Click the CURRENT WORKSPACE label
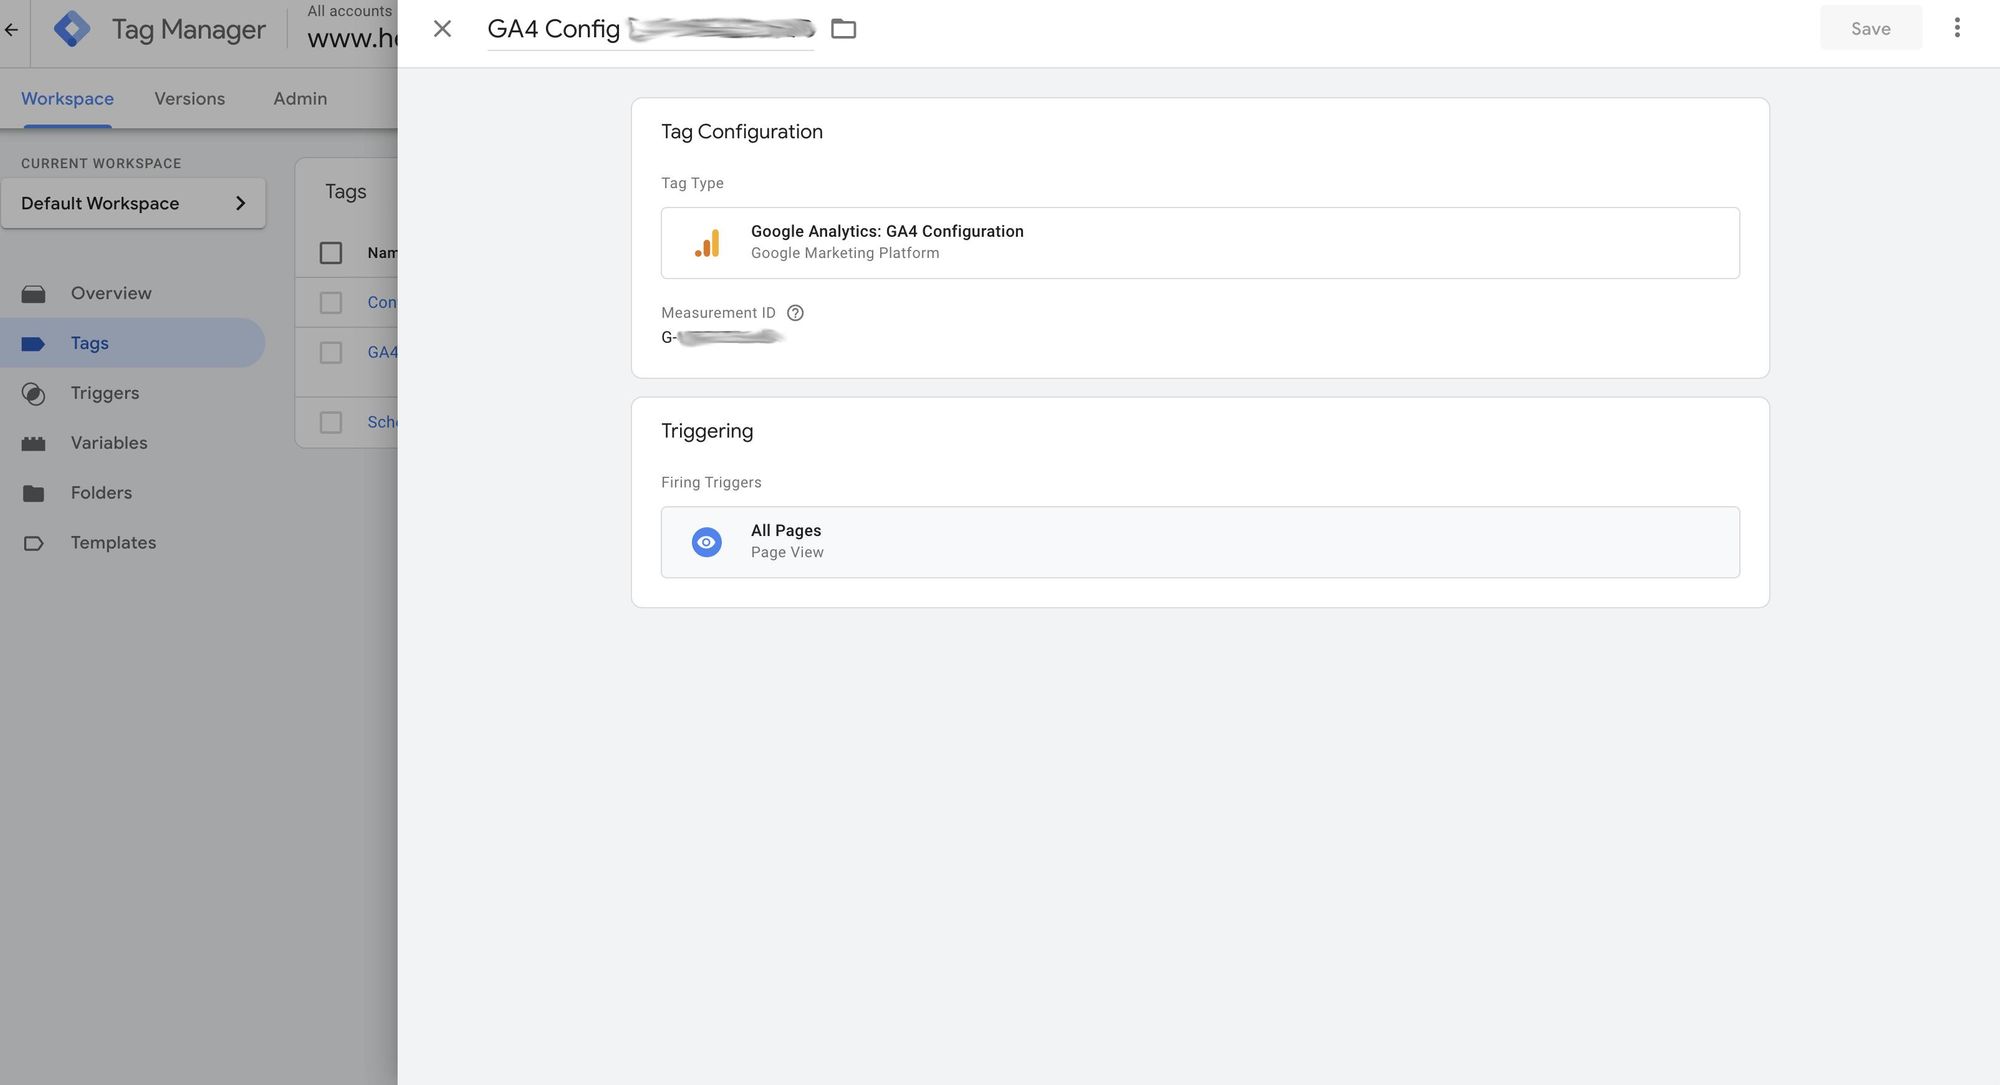The width and height of the screenshot is (2000, 1085). click(101, 164)
